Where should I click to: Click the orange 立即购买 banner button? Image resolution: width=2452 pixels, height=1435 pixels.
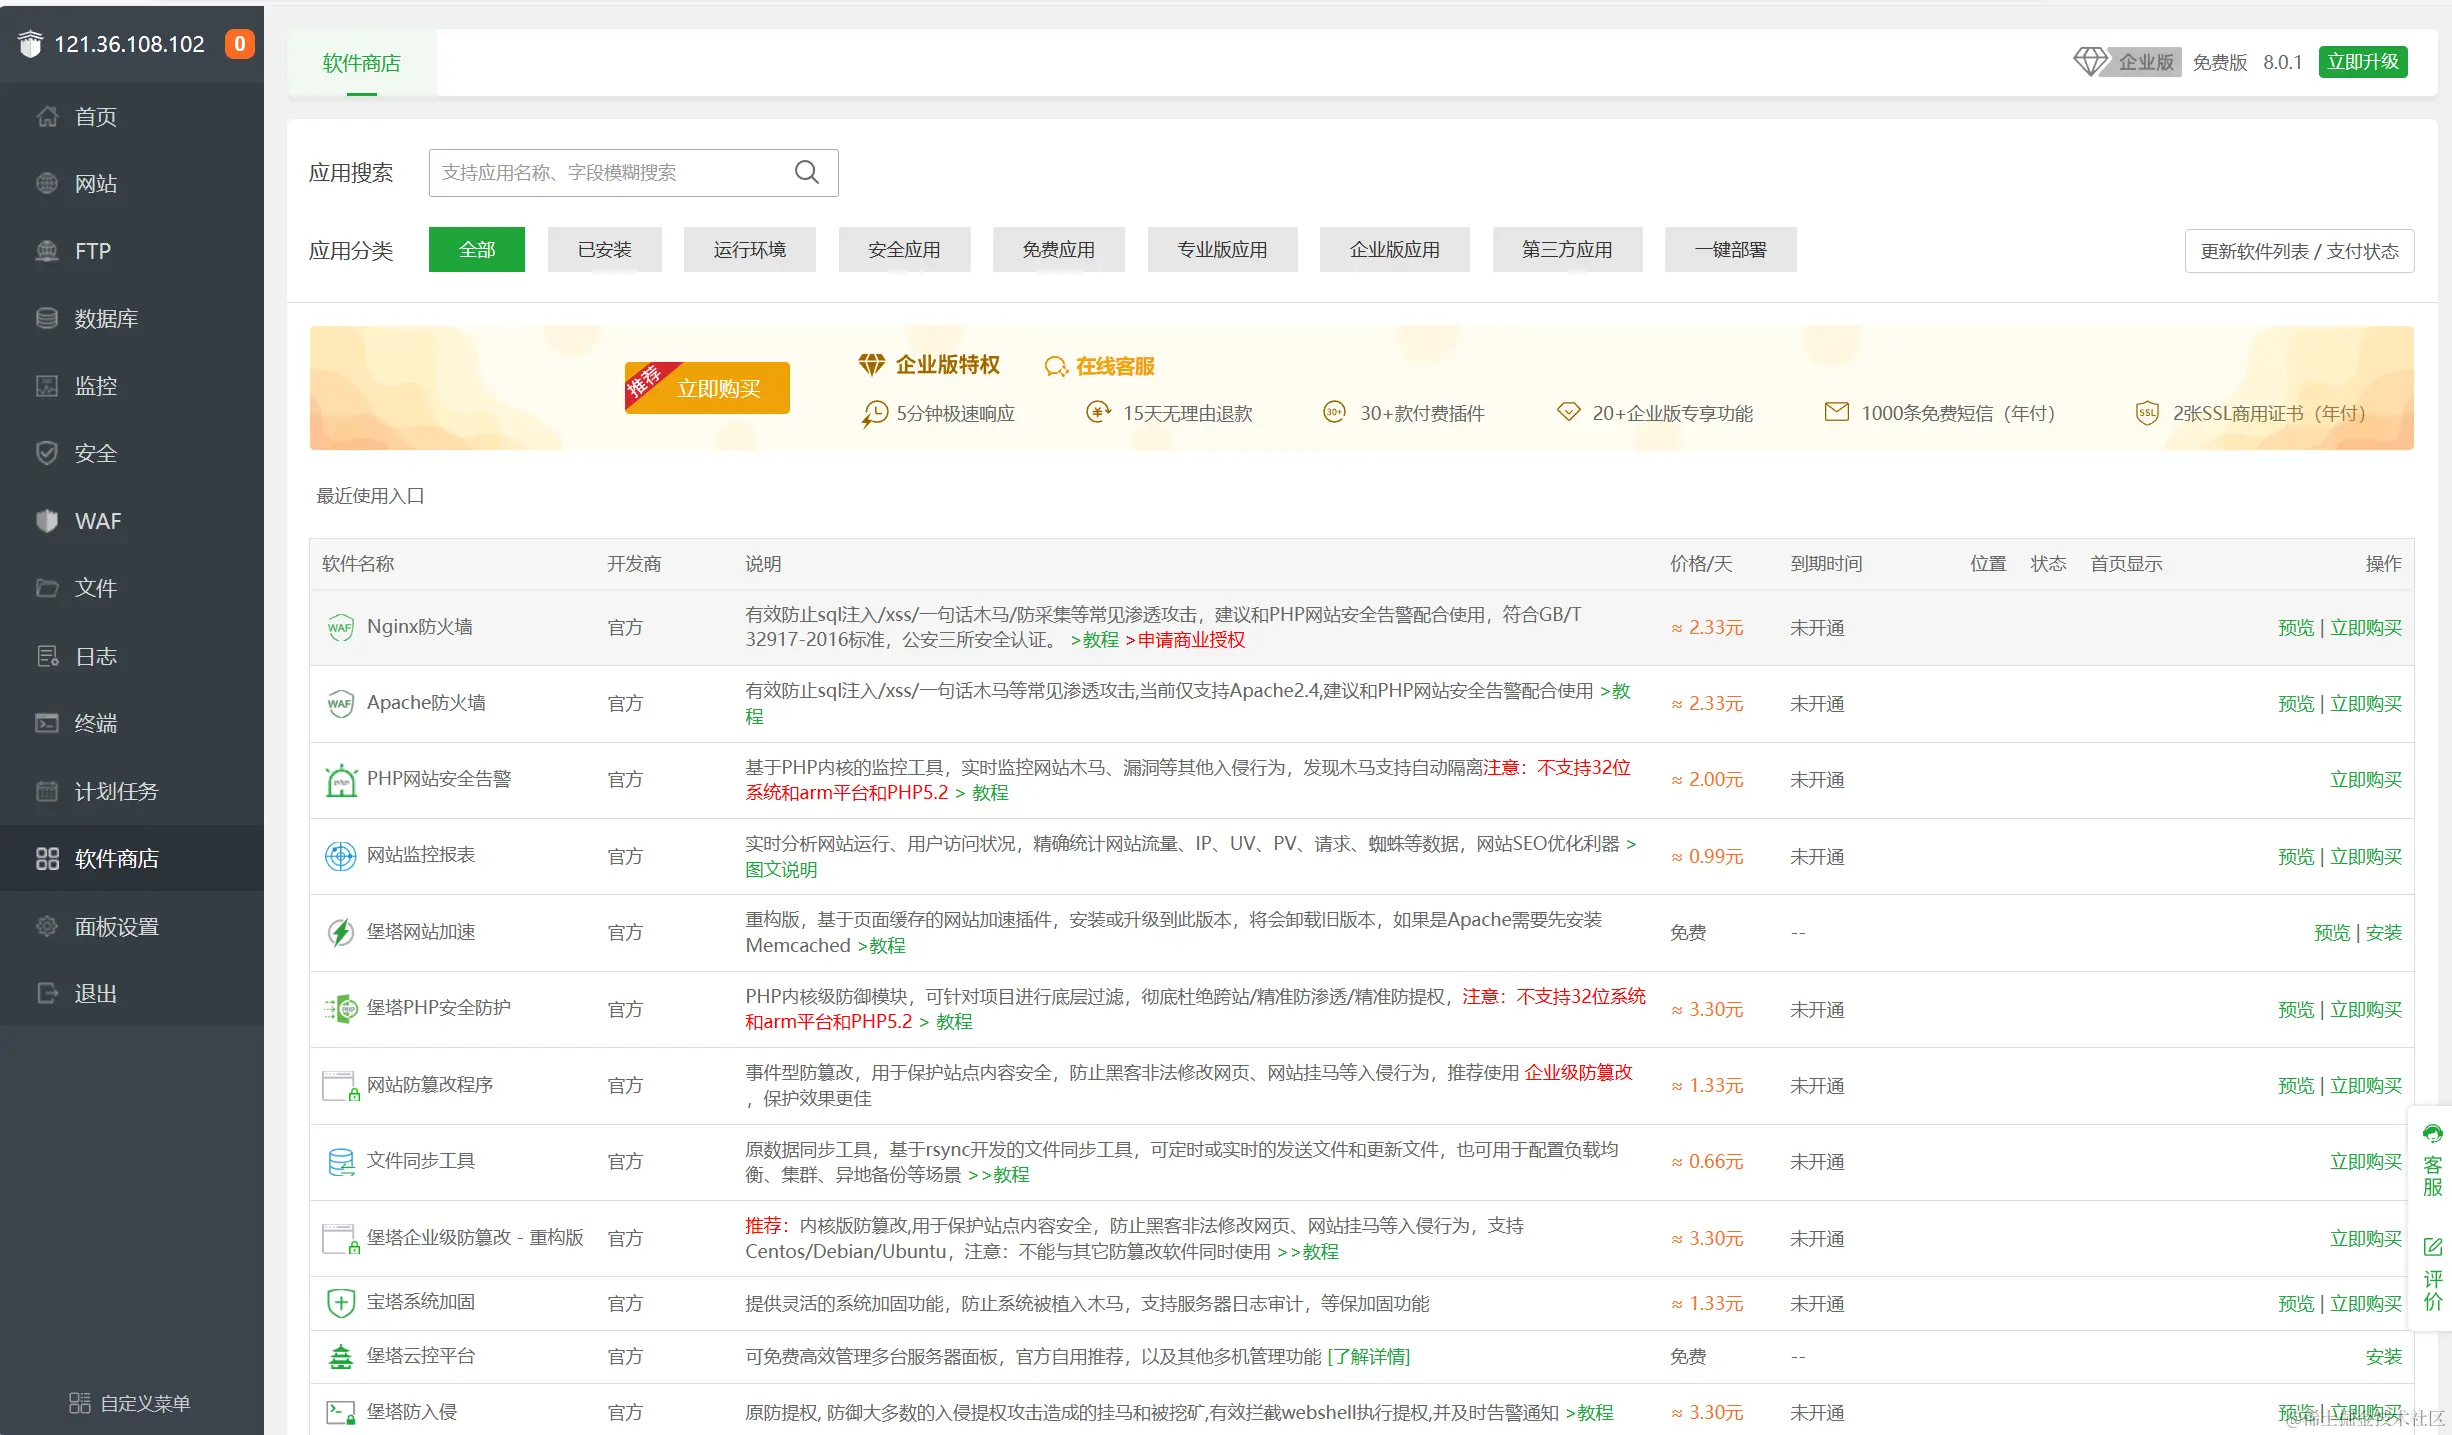tap(717, 388)
